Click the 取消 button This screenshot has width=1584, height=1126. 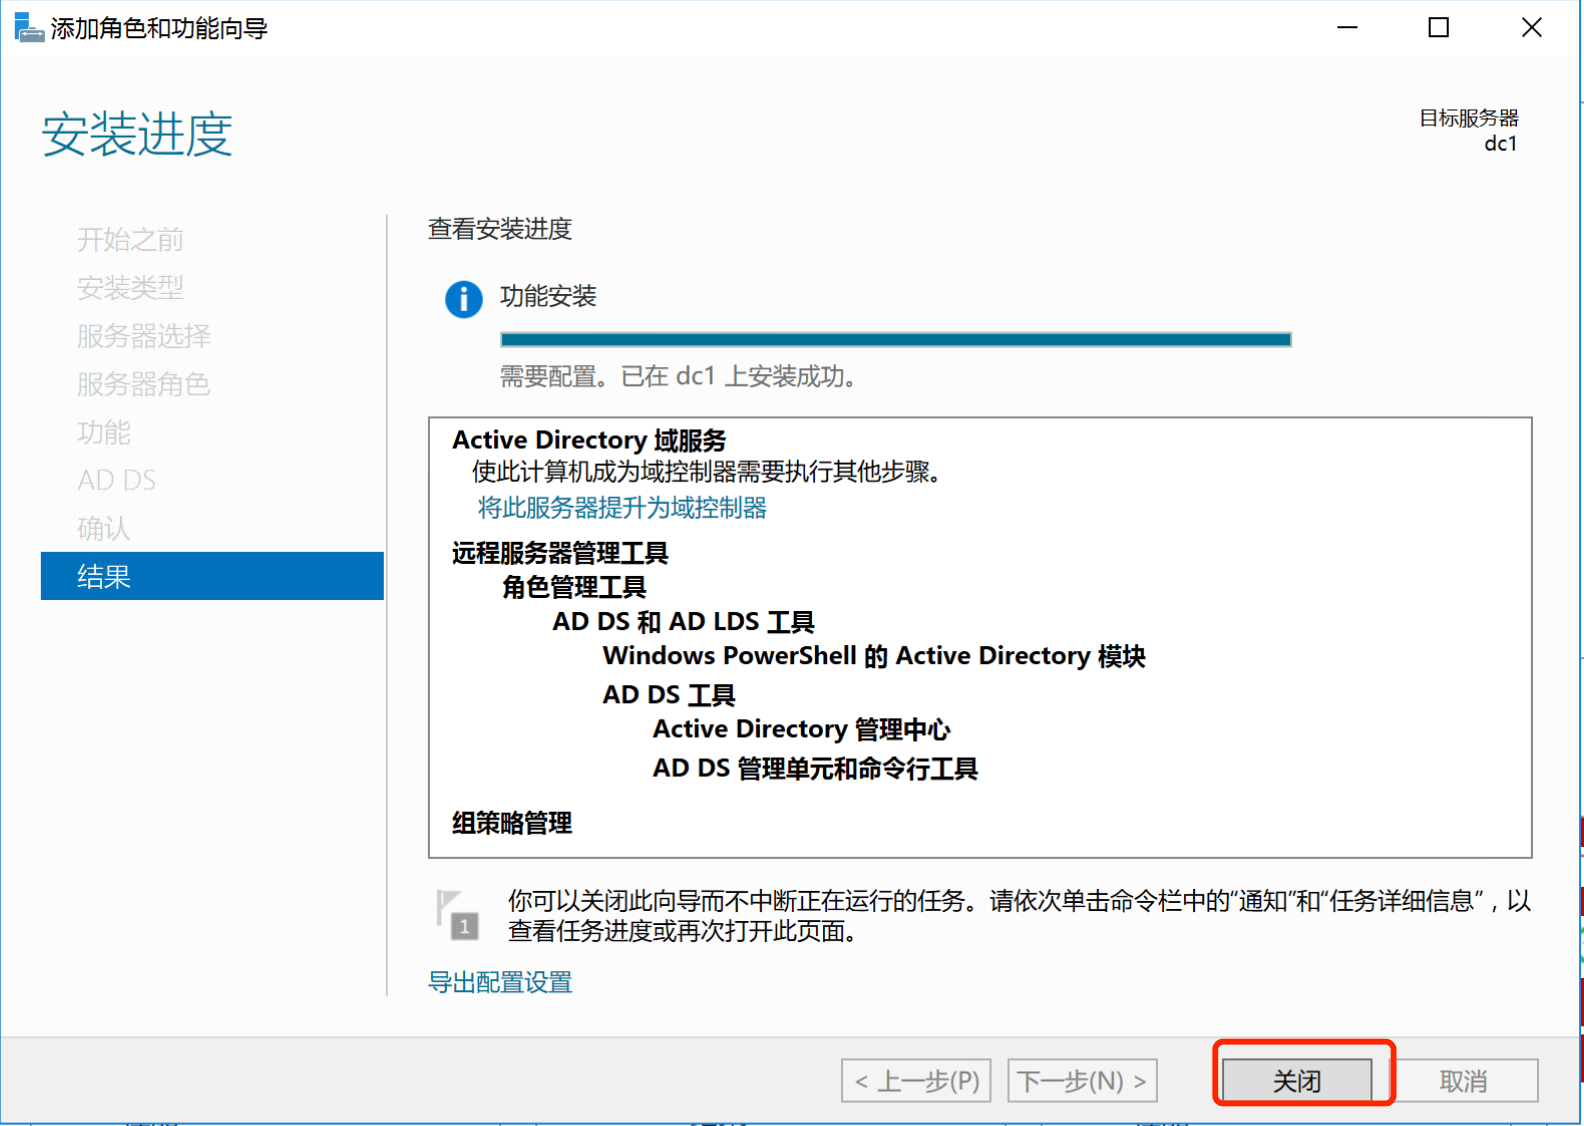click(1463, 1080)
